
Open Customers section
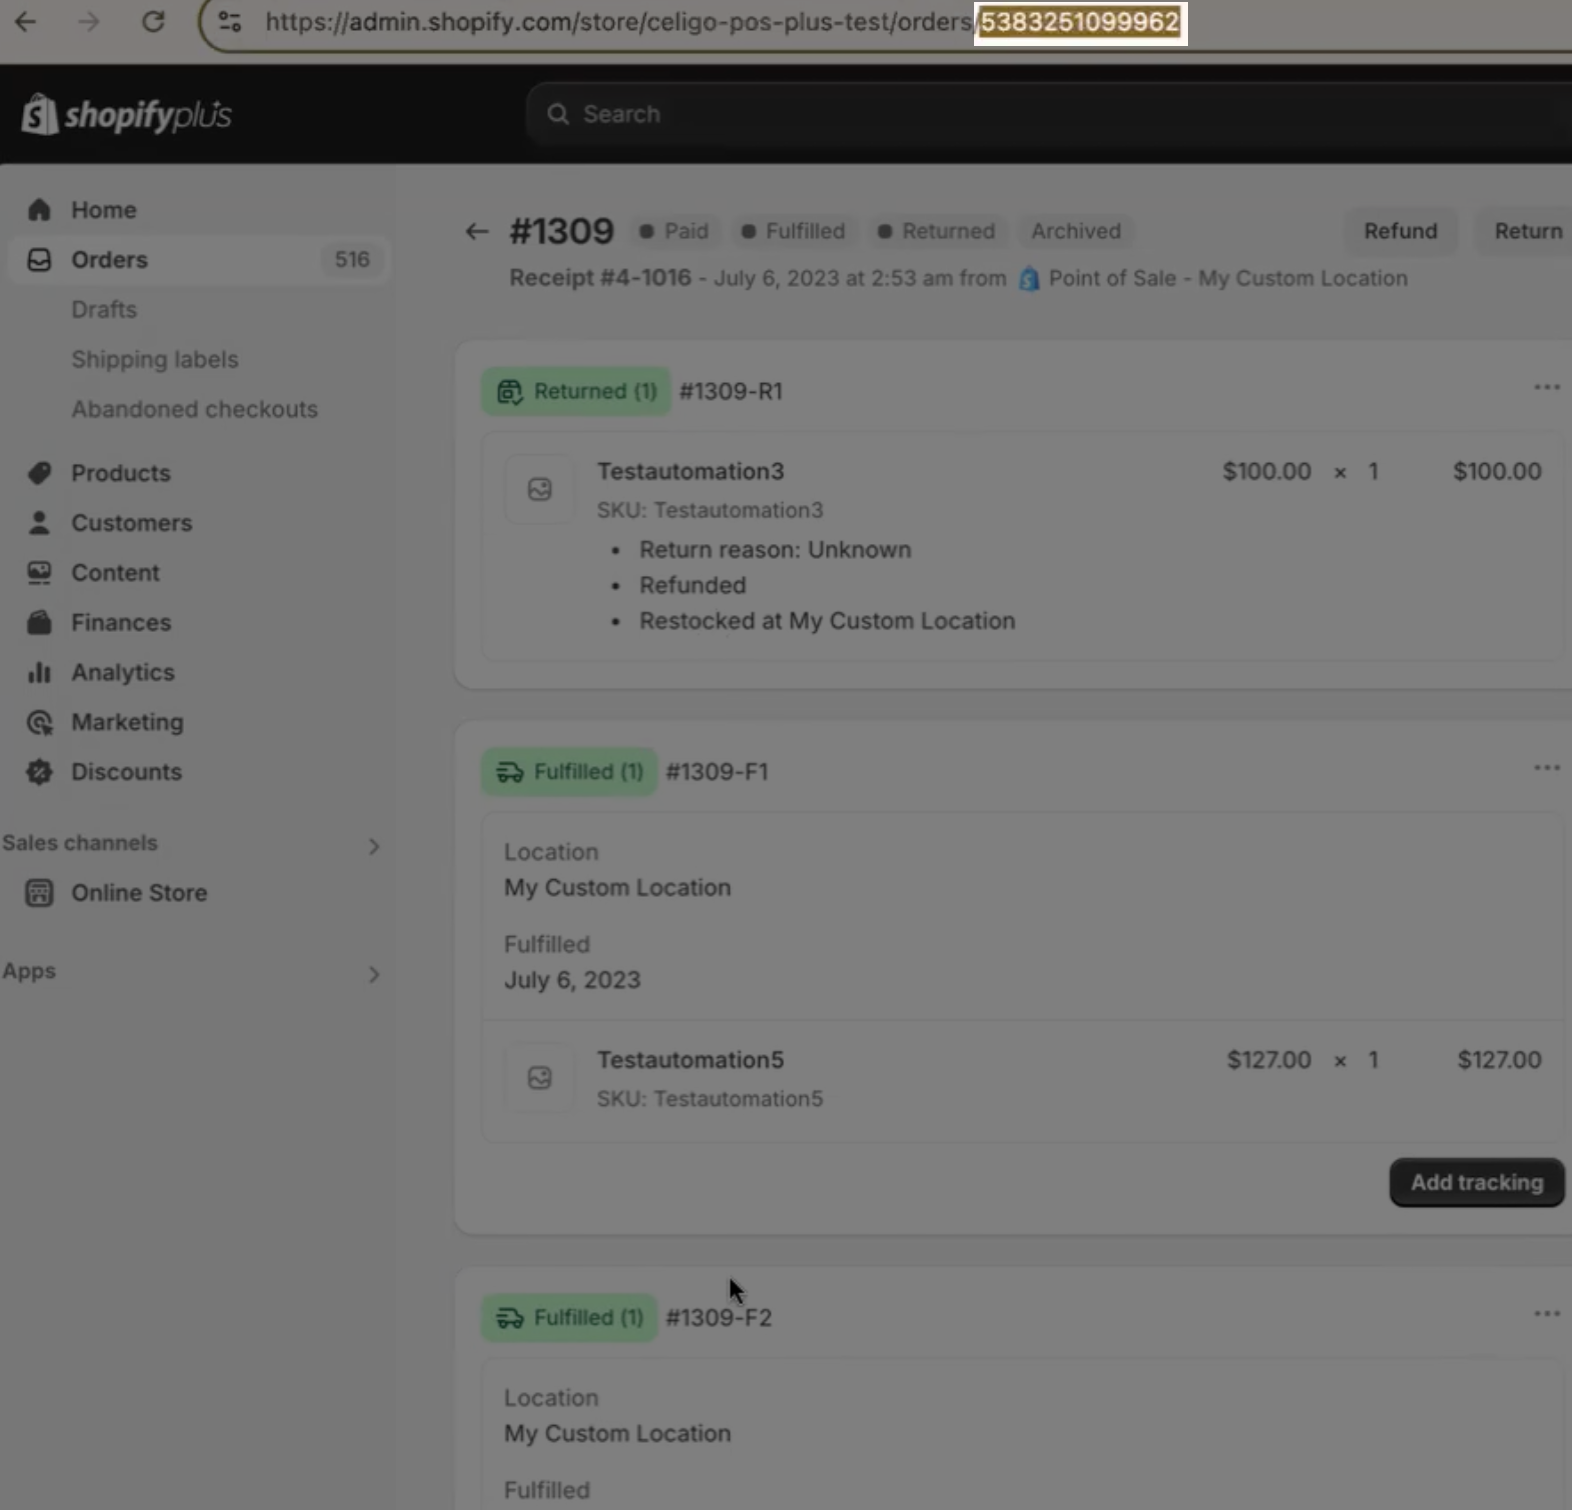(x=132, y=523)
